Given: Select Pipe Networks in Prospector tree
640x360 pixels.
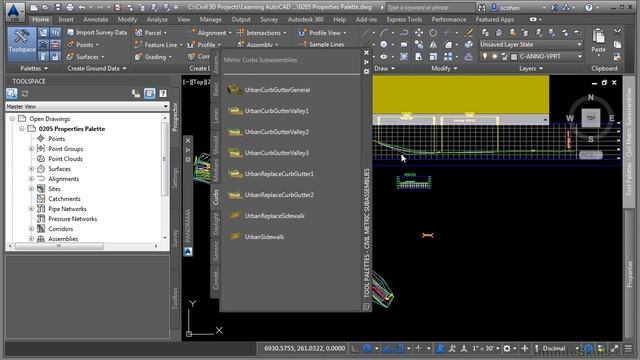Looking at the screenshot, I should coord(67,209).
